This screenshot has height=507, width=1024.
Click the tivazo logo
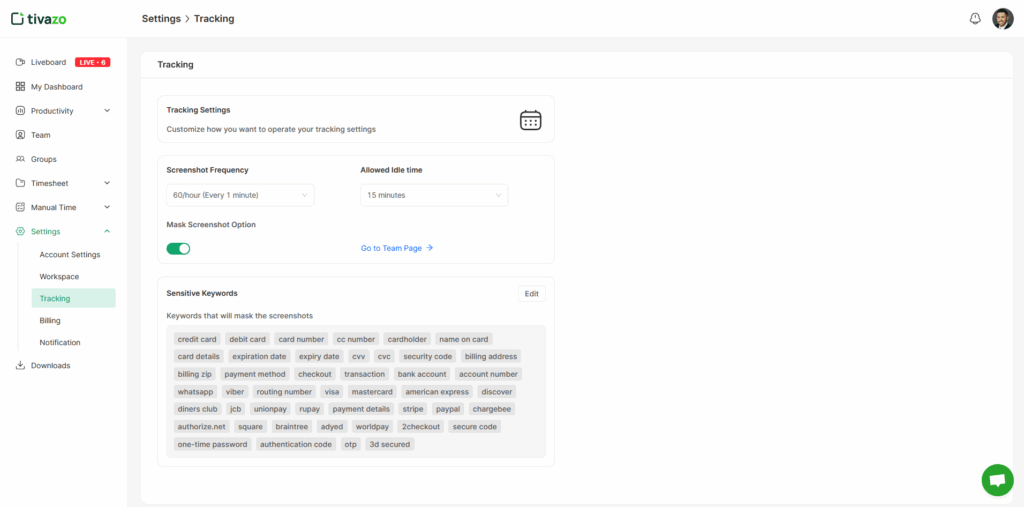[39, 19]
